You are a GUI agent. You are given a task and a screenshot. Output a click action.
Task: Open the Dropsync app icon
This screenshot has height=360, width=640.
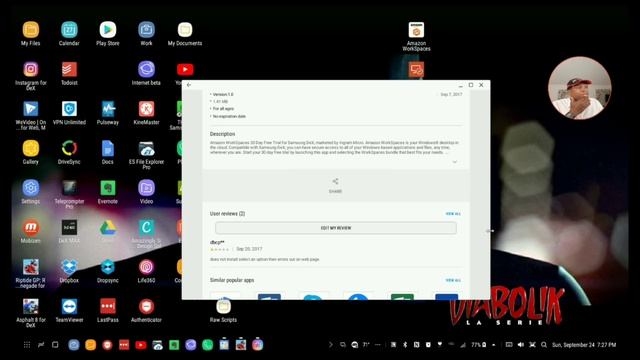point(108,267)
